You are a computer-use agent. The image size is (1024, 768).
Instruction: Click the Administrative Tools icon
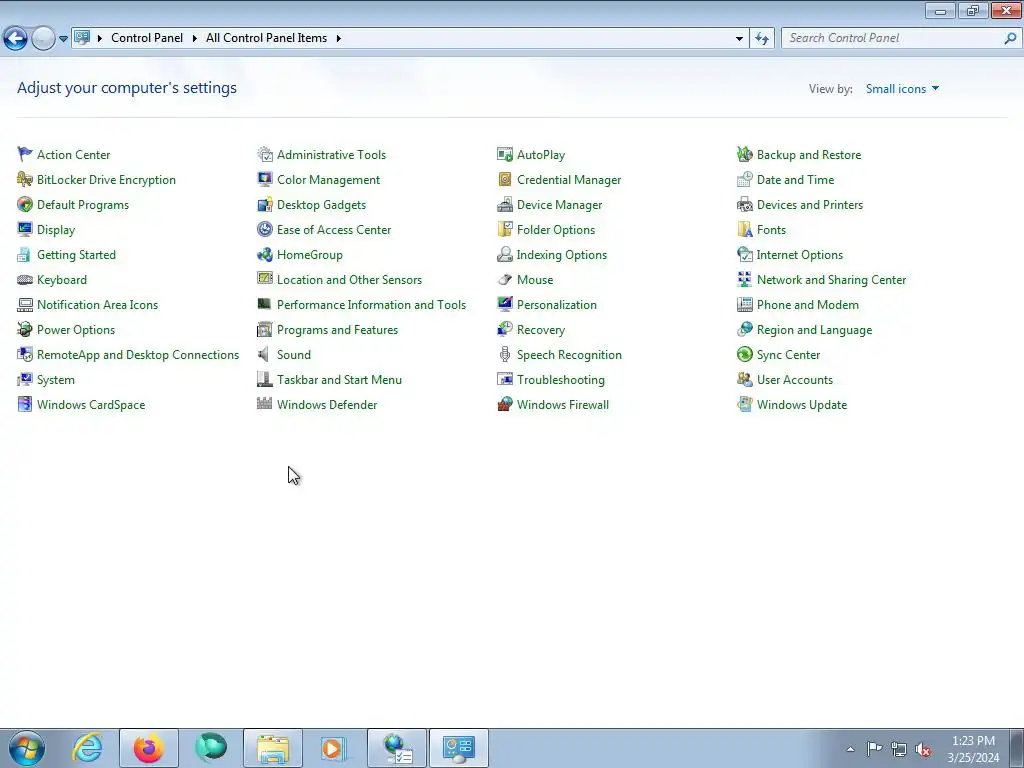pos(264,154)
